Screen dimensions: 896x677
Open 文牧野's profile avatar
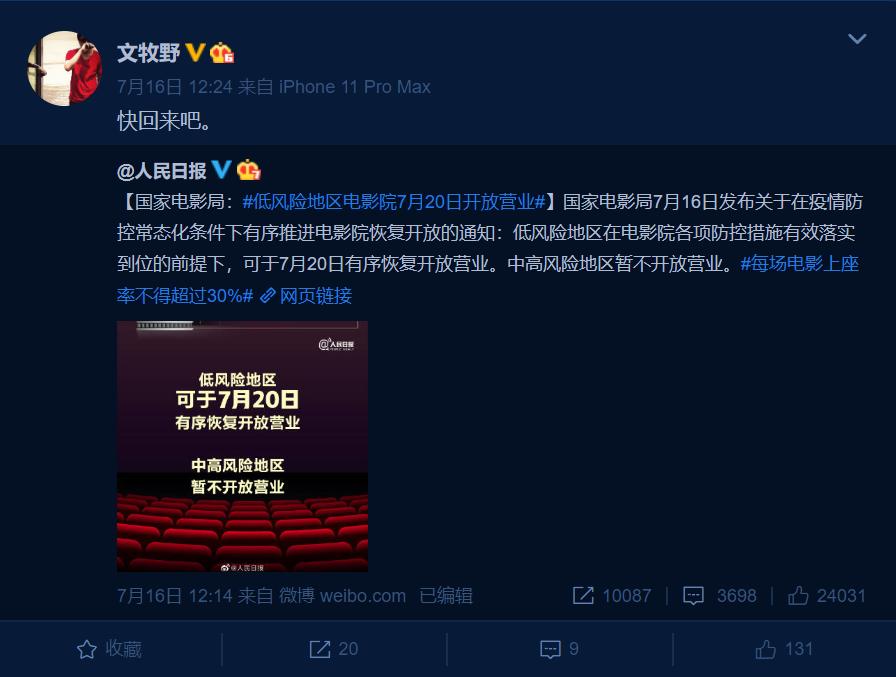(x=65, y=68)
